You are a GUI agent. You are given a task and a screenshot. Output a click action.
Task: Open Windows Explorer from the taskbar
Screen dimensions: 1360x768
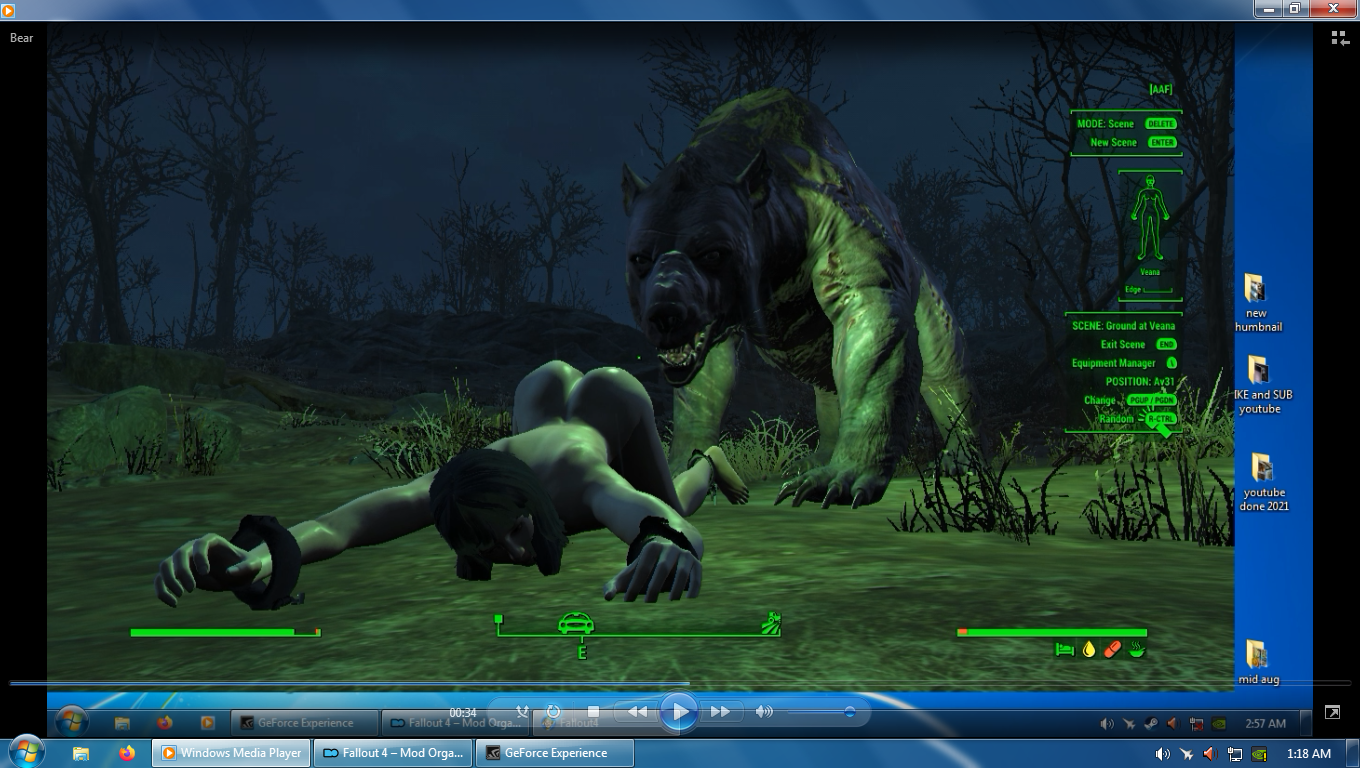(81, 753)
